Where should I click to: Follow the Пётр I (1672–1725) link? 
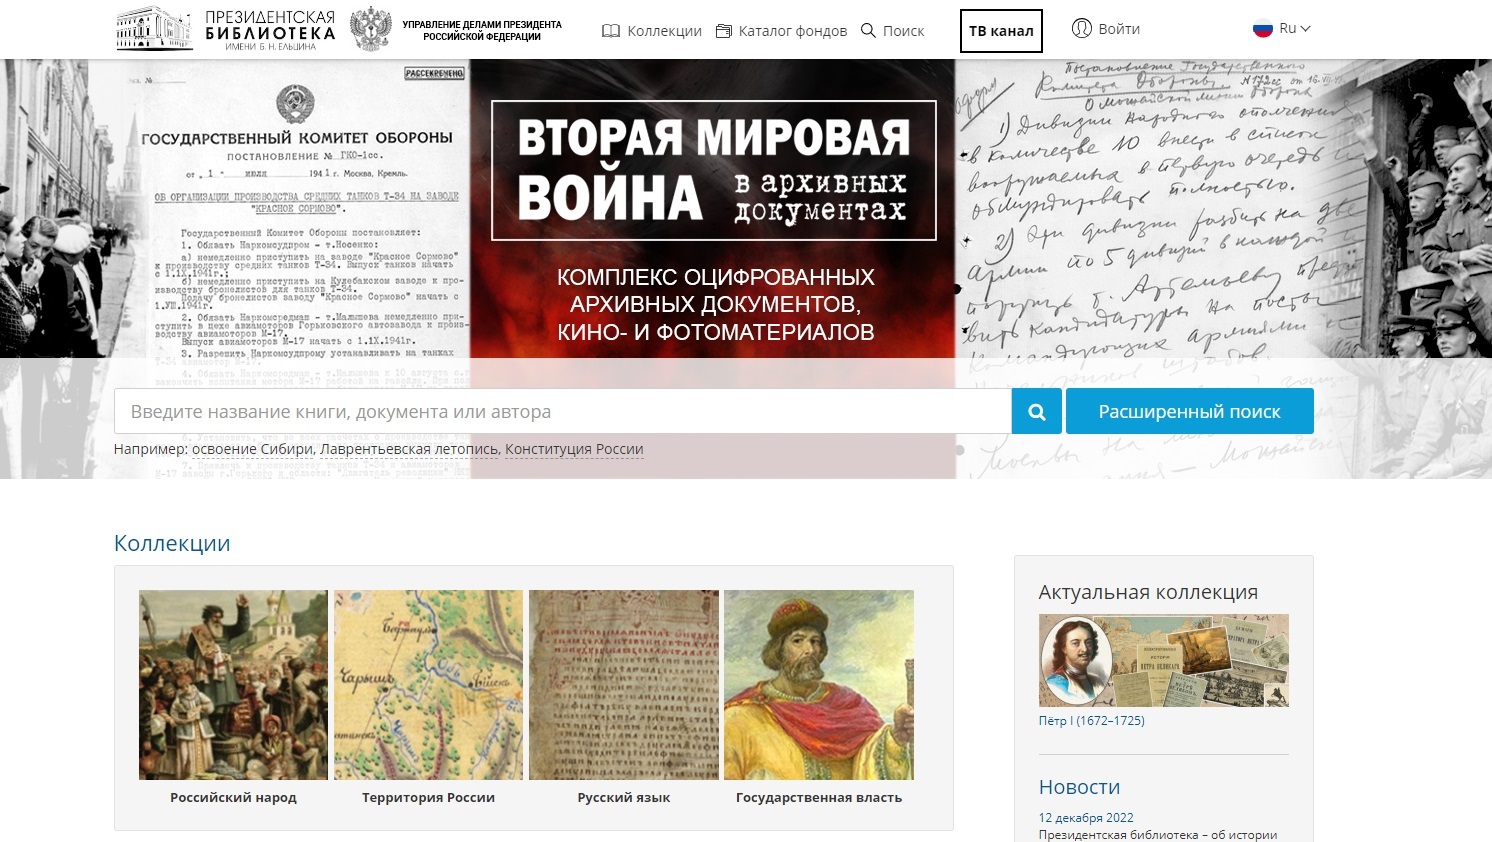tap(1091, 720)
